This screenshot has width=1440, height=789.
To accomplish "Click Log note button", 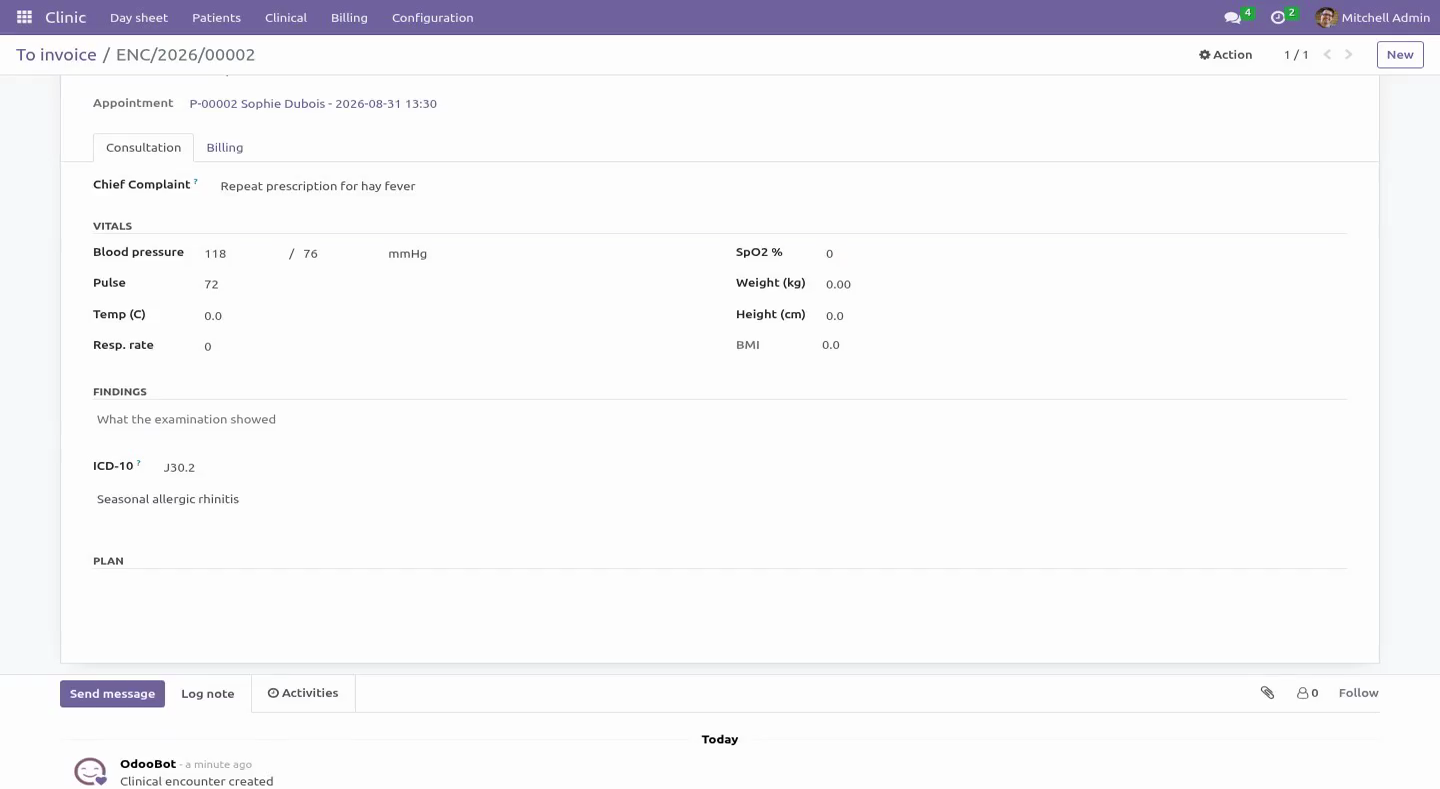I will pyautogui.click(x=208, y=694).
